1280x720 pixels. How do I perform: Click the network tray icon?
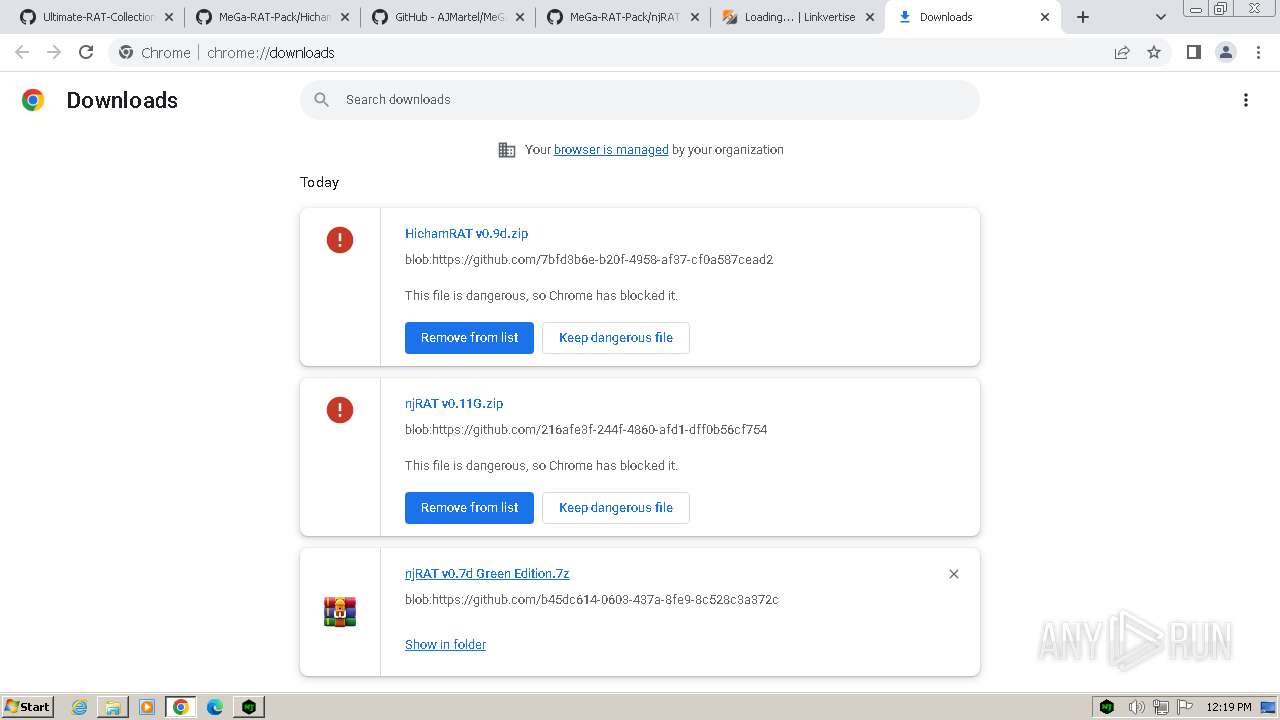(x=1161, y=707)
